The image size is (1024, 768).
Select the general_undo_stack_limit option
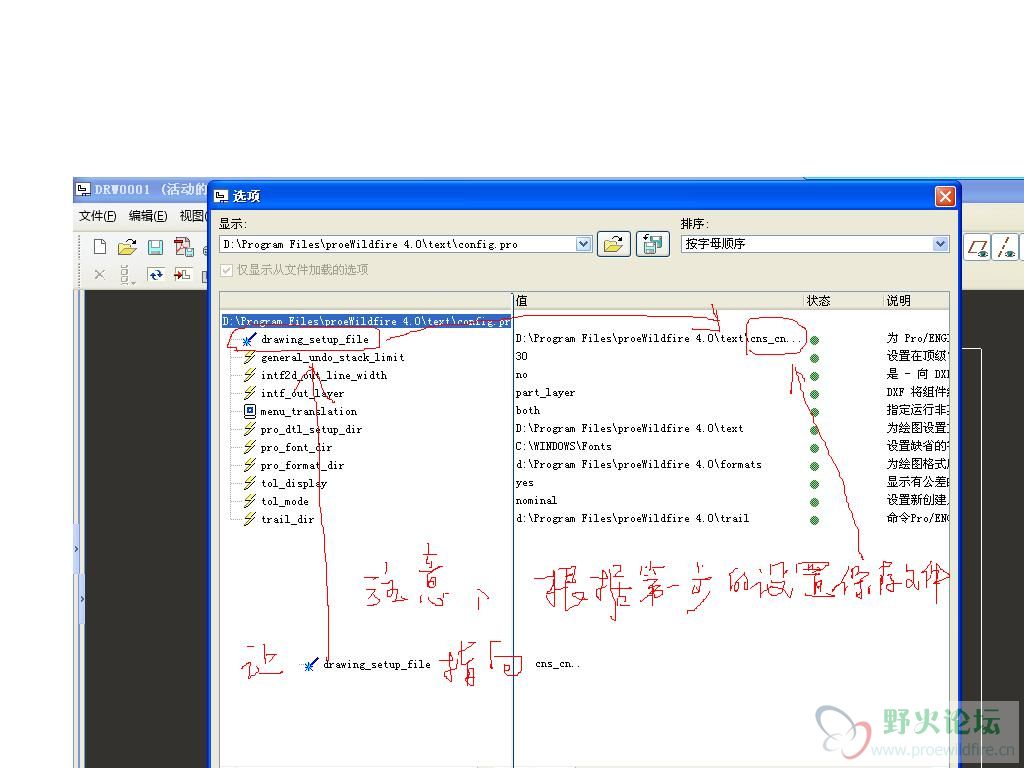[332, 358]
